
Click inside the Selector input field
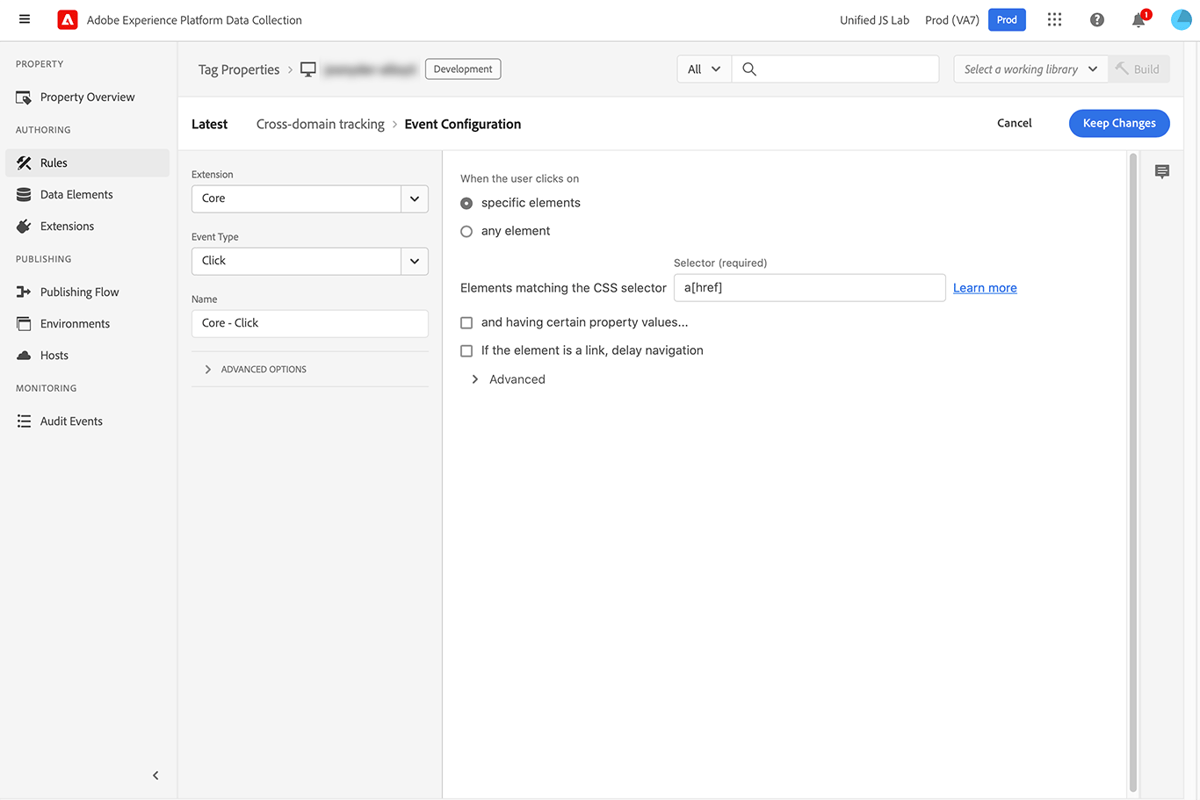click(810, 287)
